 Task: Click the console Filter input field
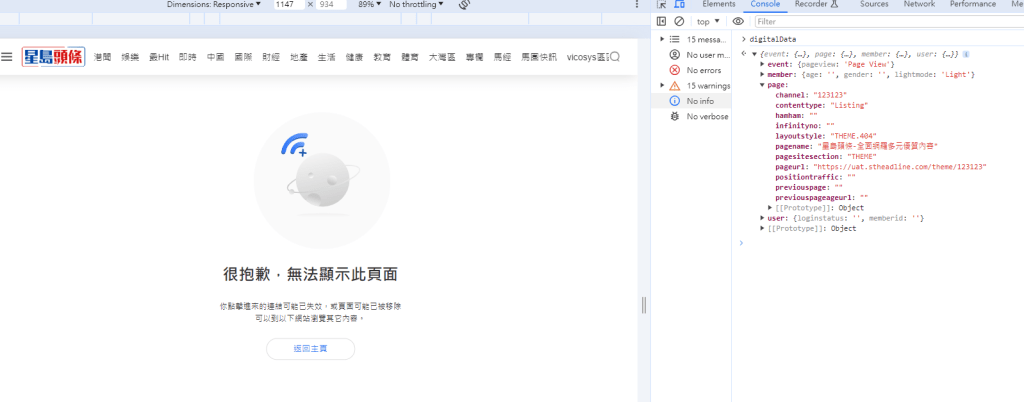point(880,21)
